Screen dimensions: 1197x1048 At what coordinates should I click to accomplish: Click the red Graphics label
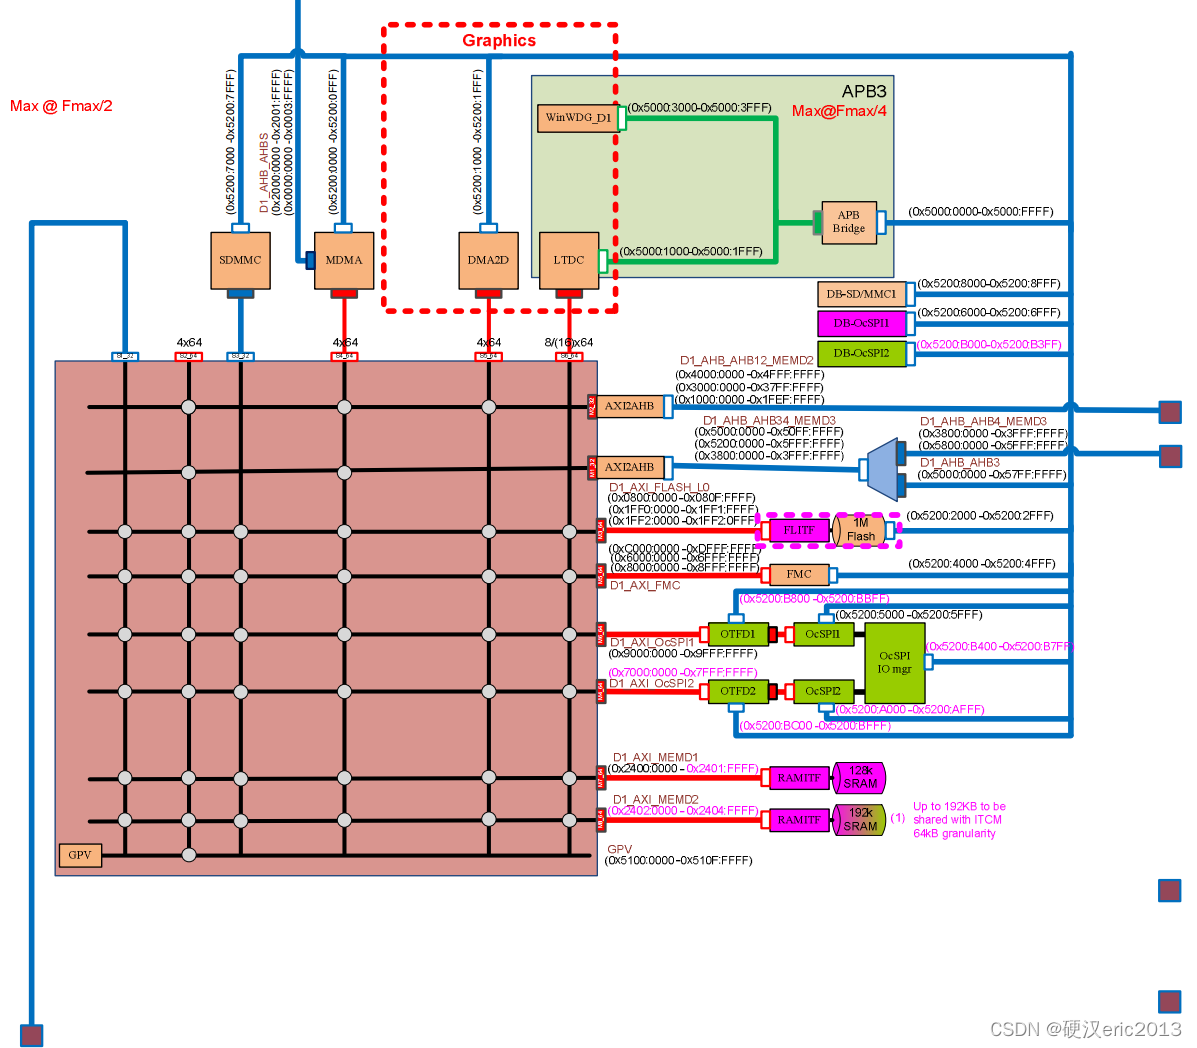[499, 40]
